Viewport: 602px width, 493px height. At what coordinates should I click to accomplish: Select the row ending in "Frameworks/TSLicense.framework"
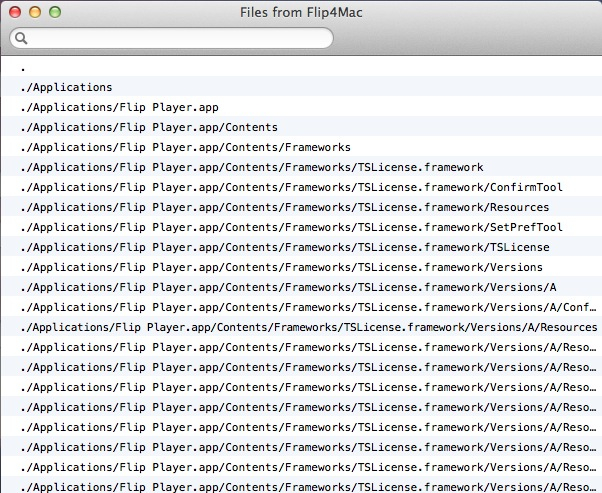(301, 166)
